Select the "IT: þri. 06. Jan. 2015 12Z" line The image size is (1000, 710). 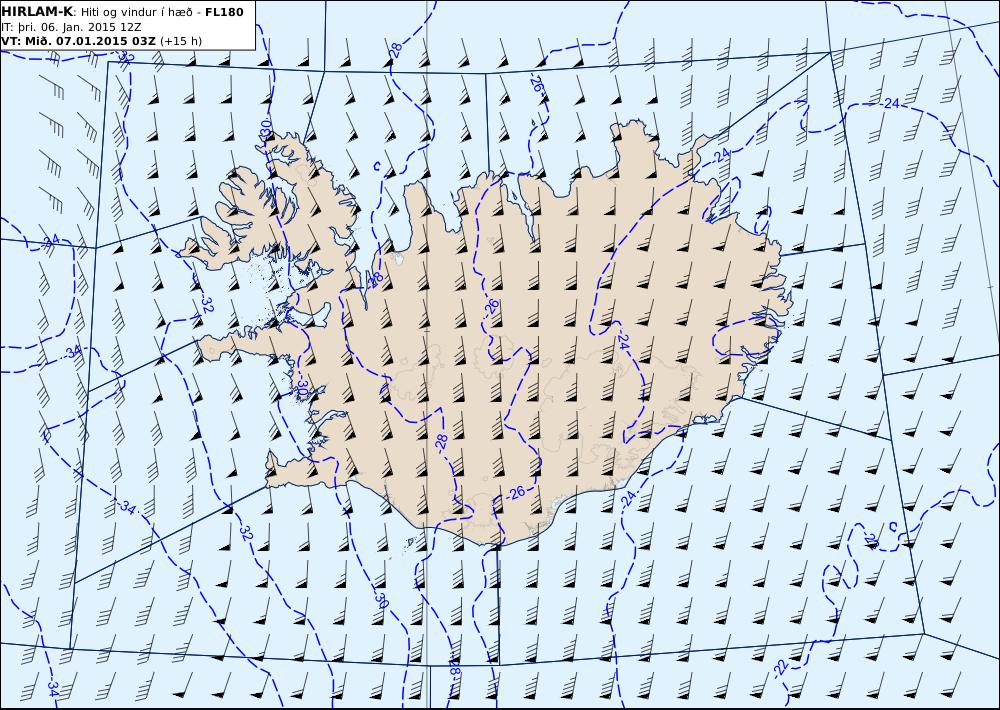pyautogui.click(x=71, y=27)
